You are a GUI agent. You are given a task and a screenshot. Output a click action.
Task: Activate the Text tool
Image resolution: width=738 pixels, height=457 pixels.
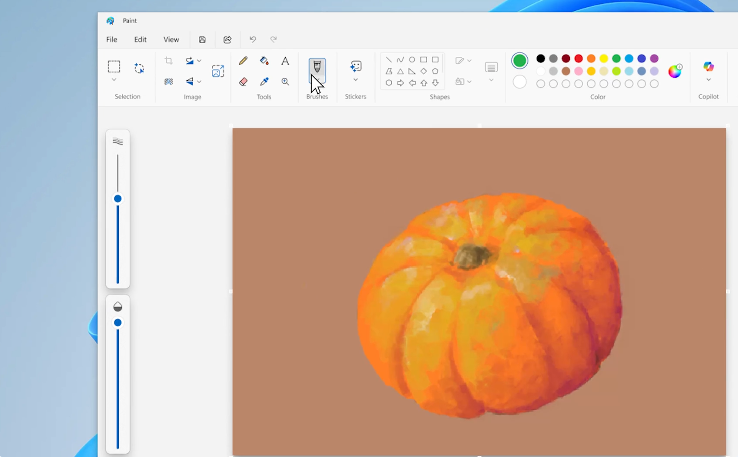285,61
